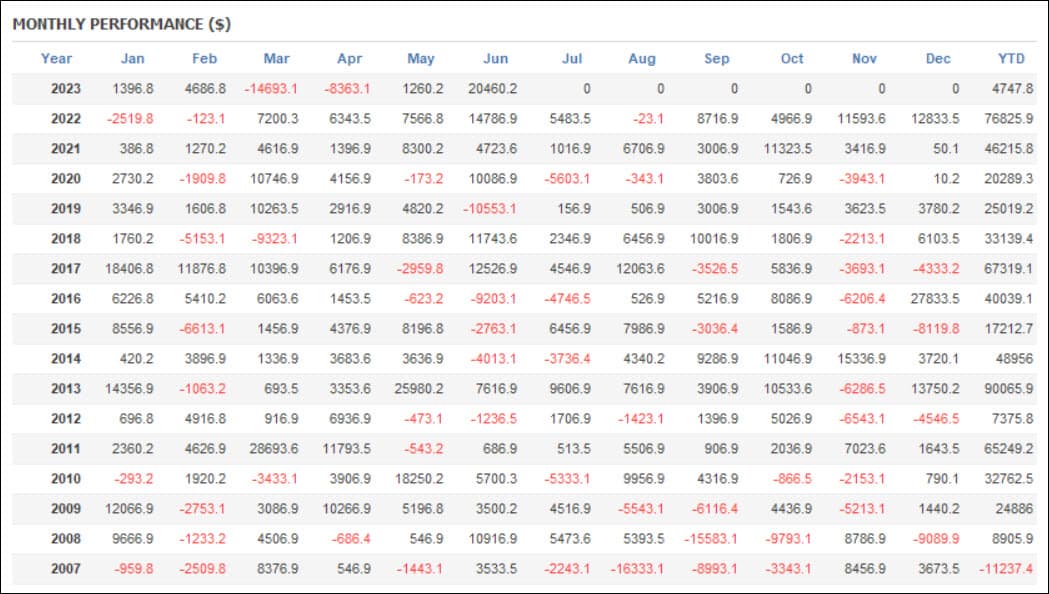Select the 2023 March value -14693.1
The image size is (1049, 594).
(271, 89)
